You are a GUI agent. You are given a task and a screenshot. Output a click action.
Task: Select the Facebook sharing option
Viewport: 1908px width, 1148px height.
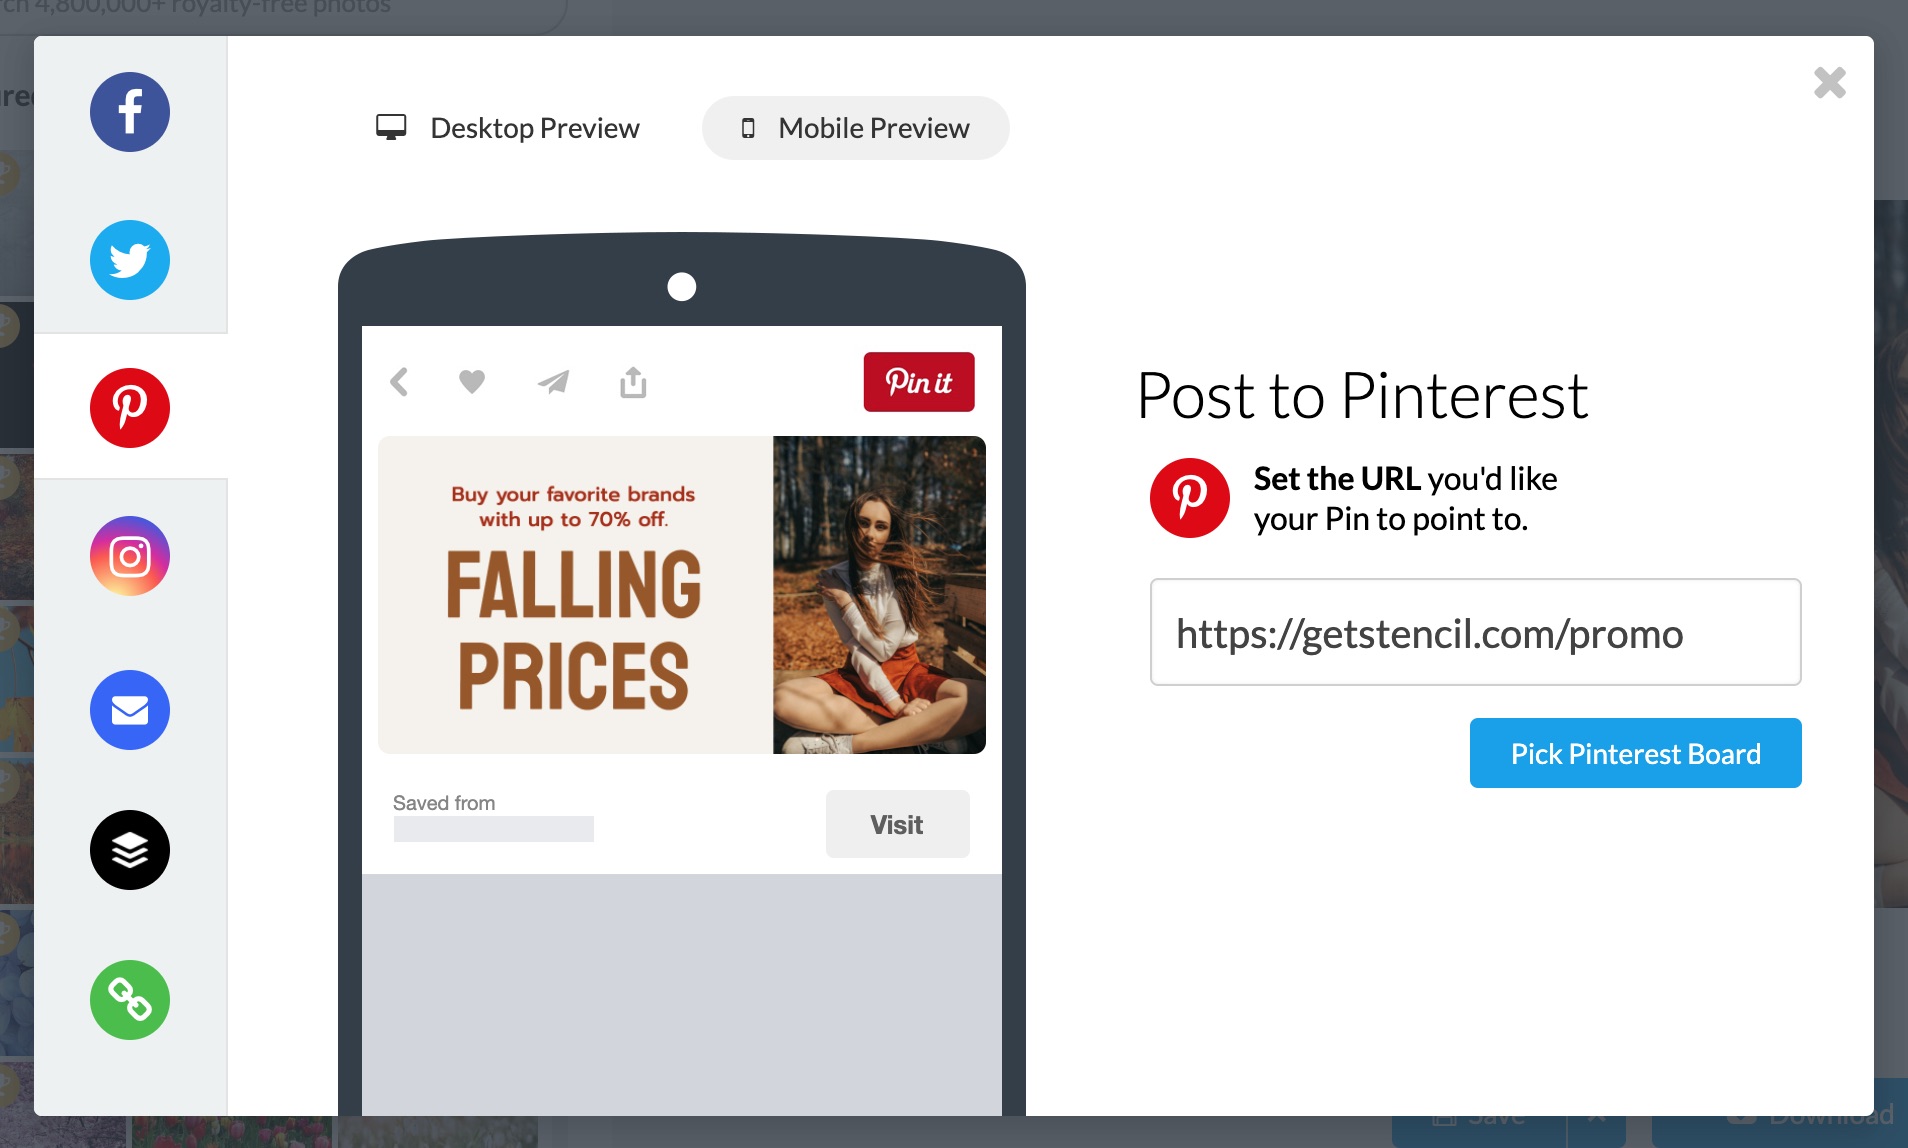(130, 111)
